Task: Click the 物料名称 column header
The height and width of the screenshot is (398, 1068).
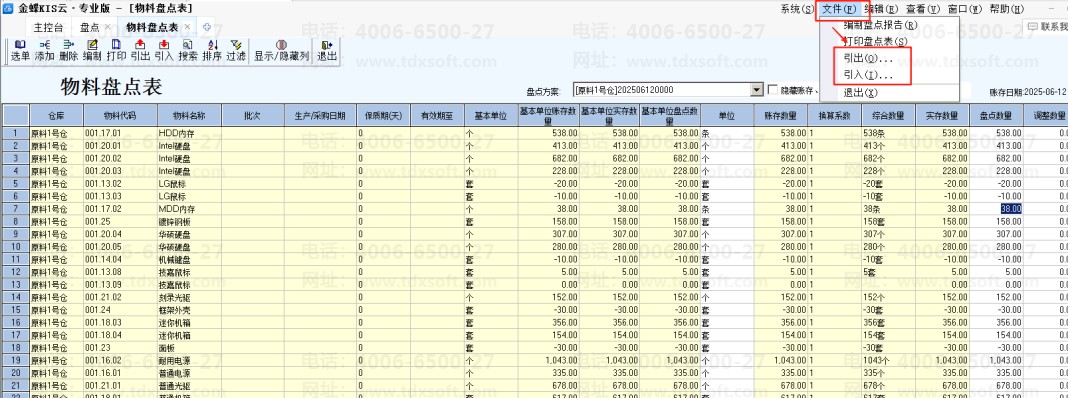Action: coord(189,116)
